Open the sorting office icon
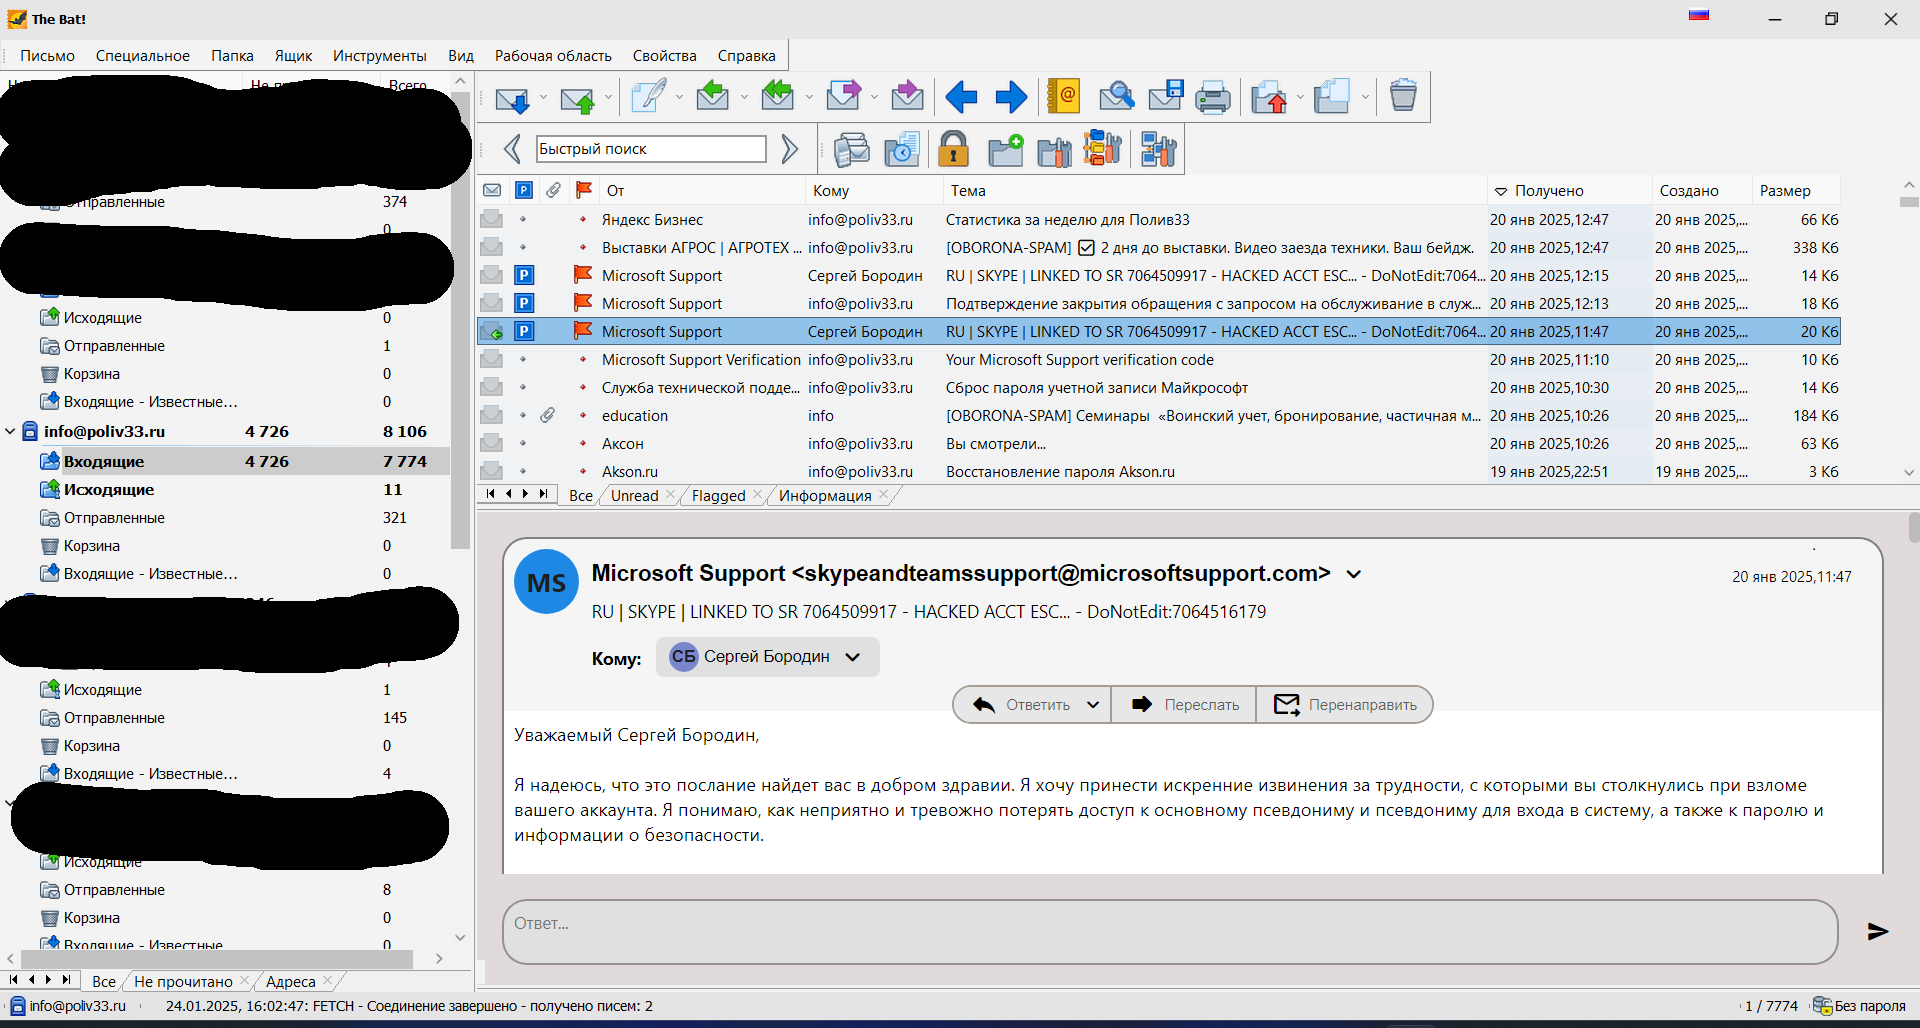Viewport: 1920px width, 1028px height. tap(1102, 149)
